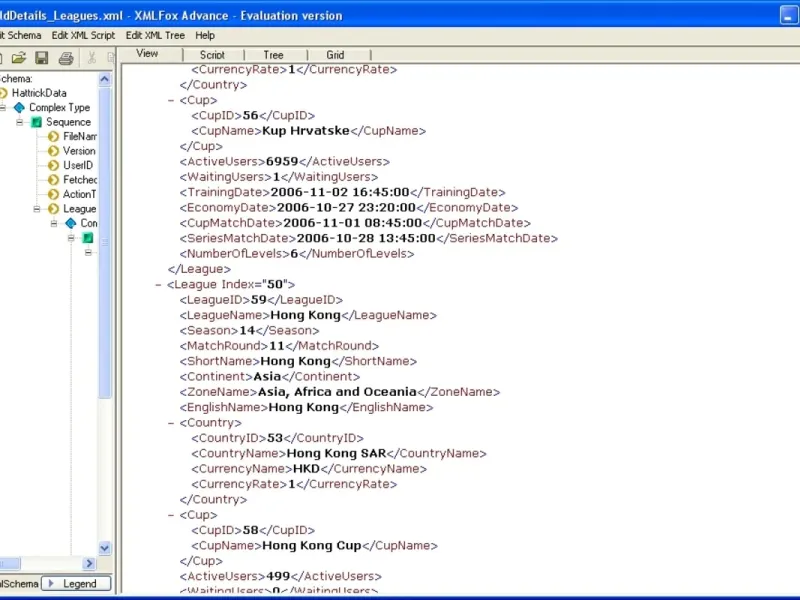Click the LeagueID value 59
800x600 pixels.
[259, 300]
